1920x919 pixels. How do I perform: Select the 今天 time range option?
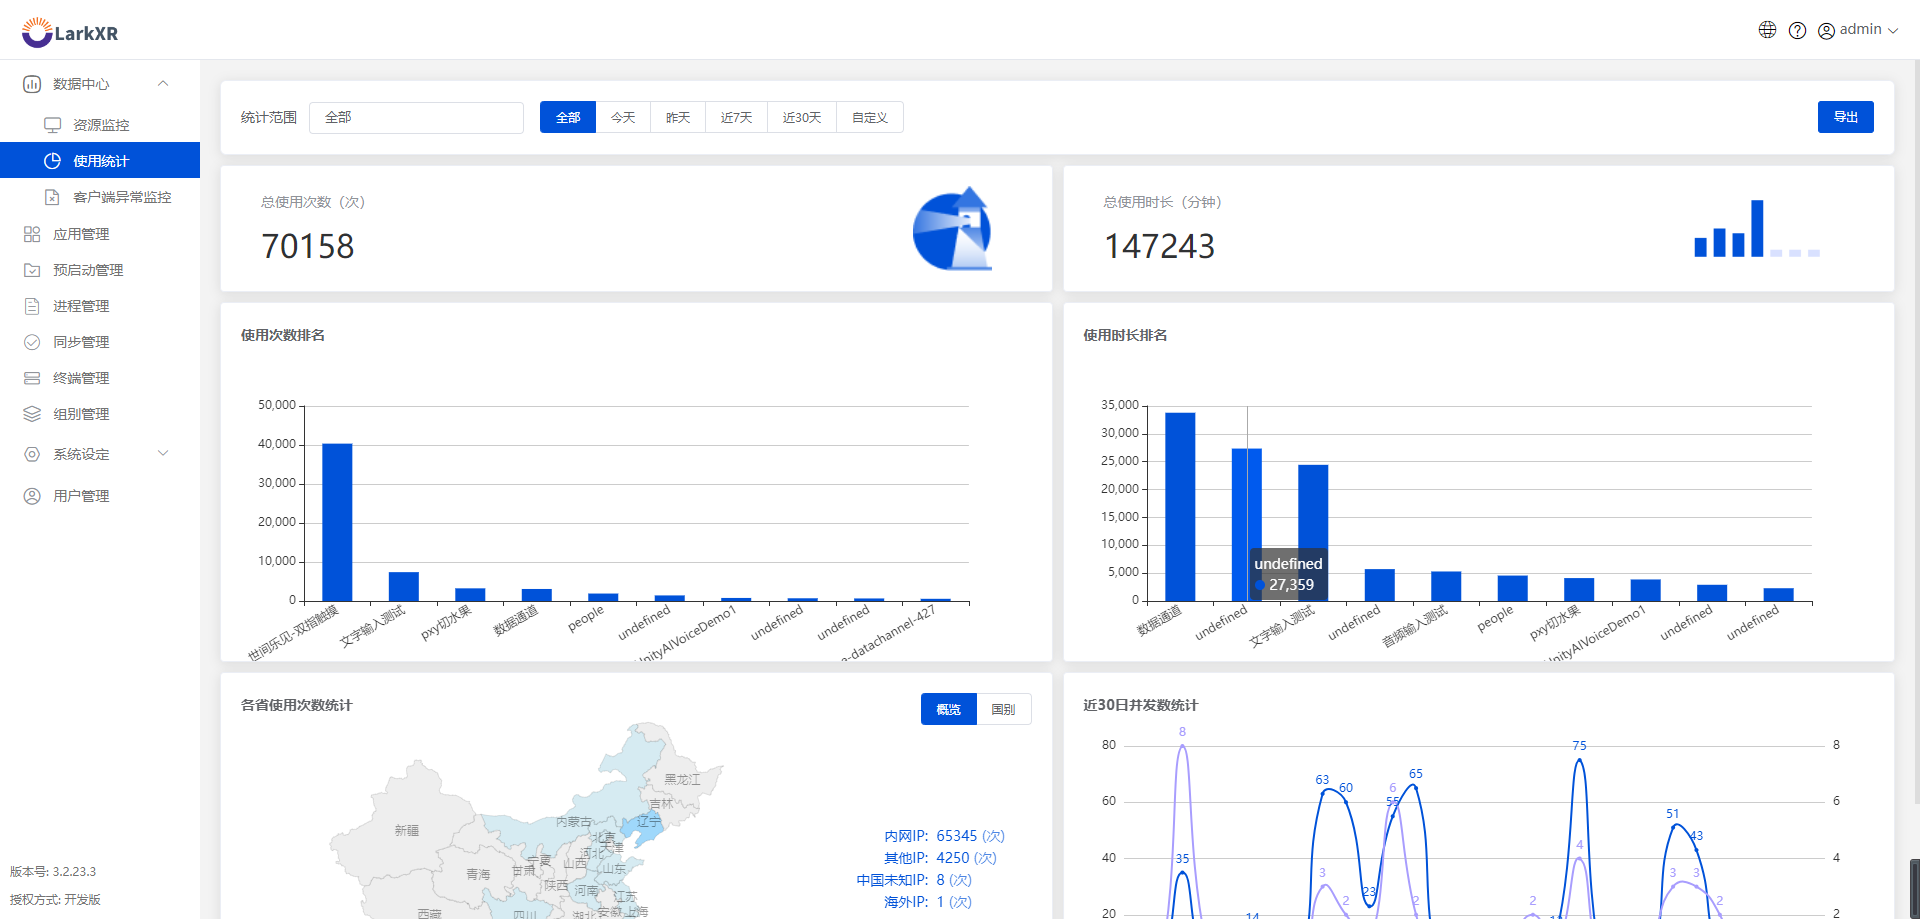(623, 117)
